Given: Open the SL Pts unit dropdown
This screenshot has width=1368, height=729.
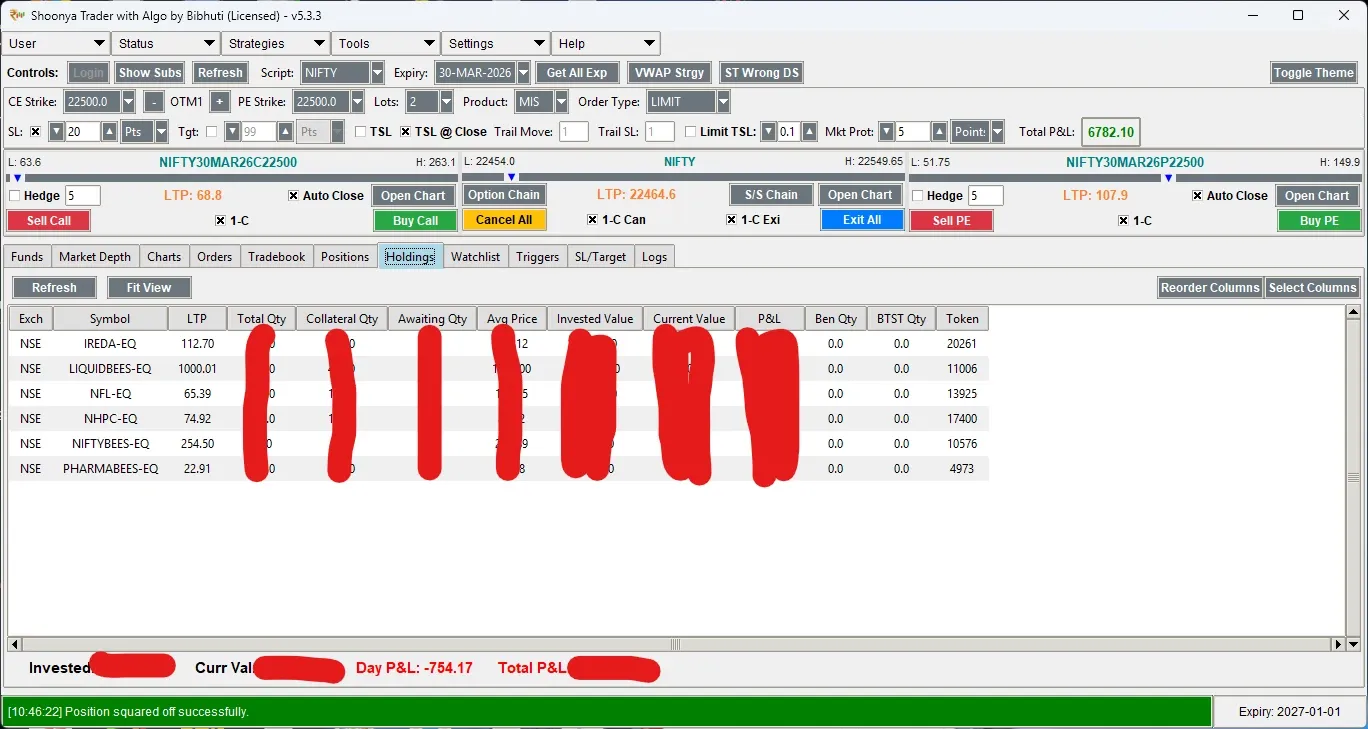Looking at the screenshot, I should tap(161, 132).
